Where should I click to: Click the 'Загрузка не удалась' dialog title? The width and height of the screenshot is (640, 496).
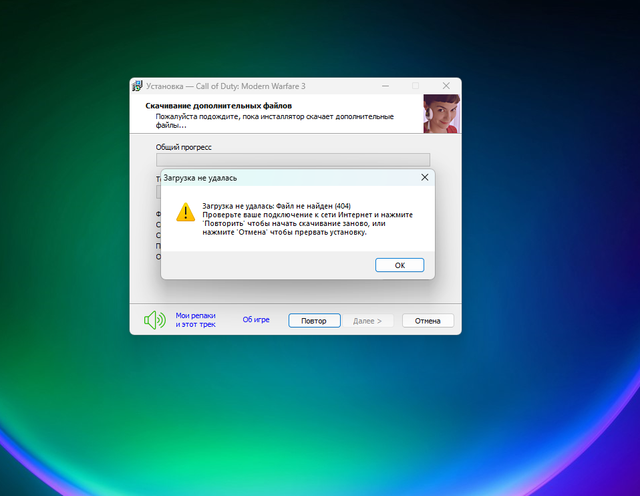[x=200, y=178]
